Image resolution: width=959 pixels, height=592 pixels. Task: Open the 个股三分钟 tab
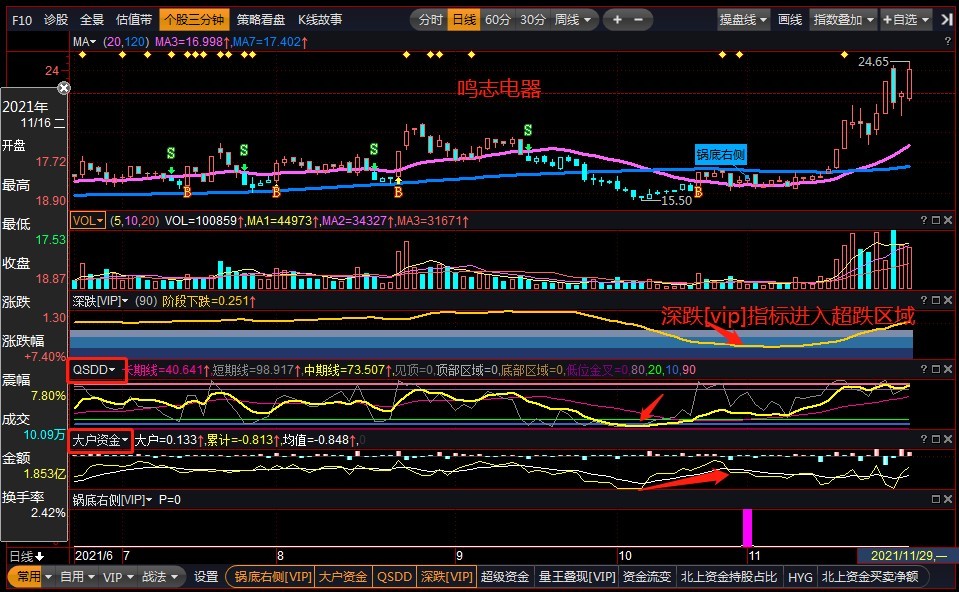tap(195, 19)
